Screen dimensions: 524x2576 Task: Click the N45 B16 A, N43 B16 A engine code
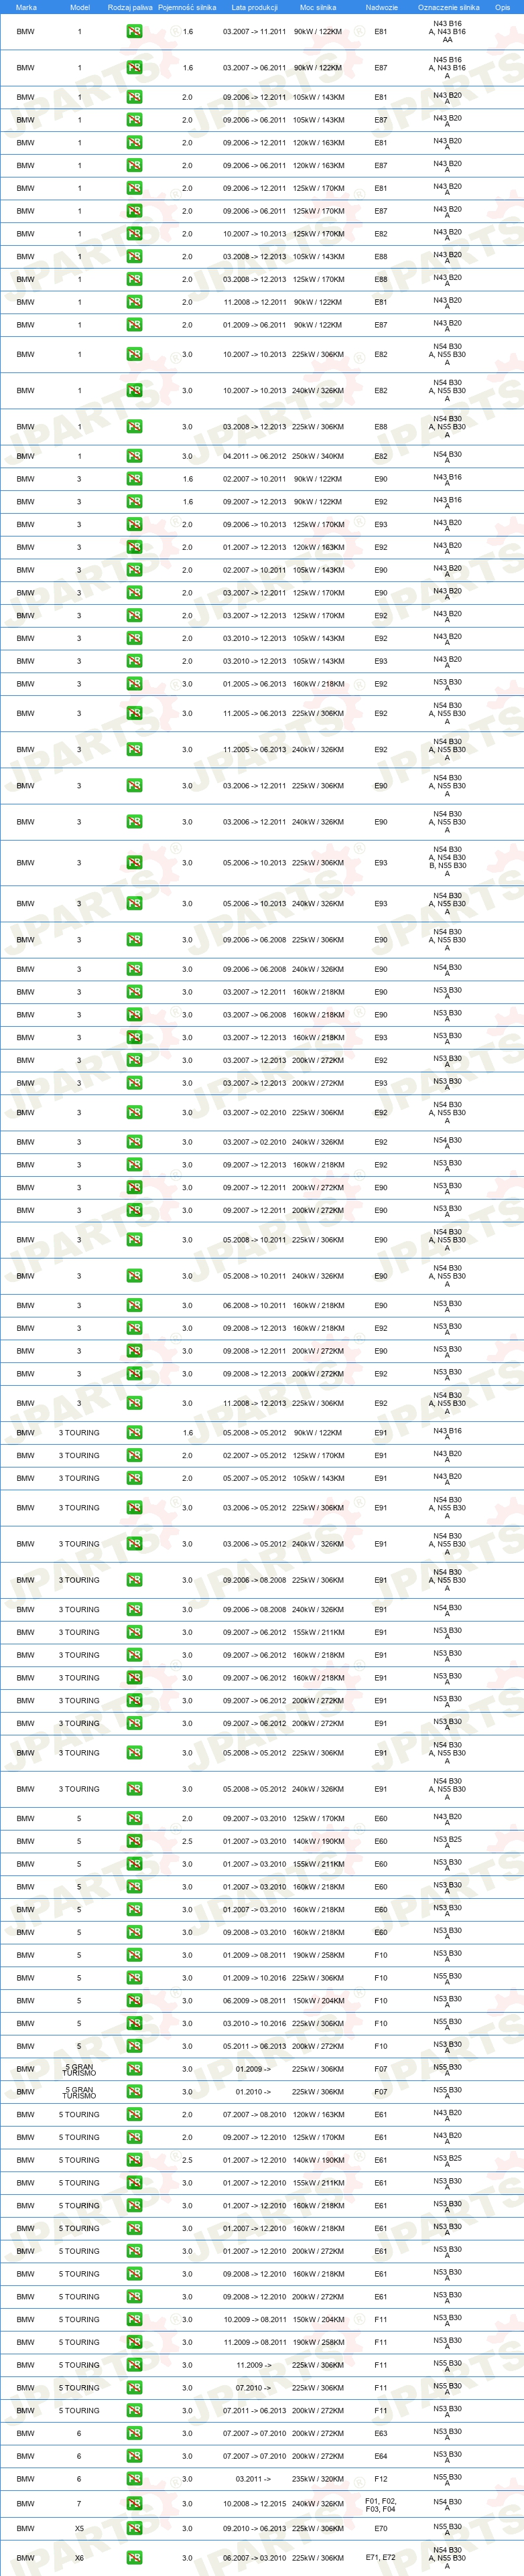pyautogui.click(x=447, y=68)
